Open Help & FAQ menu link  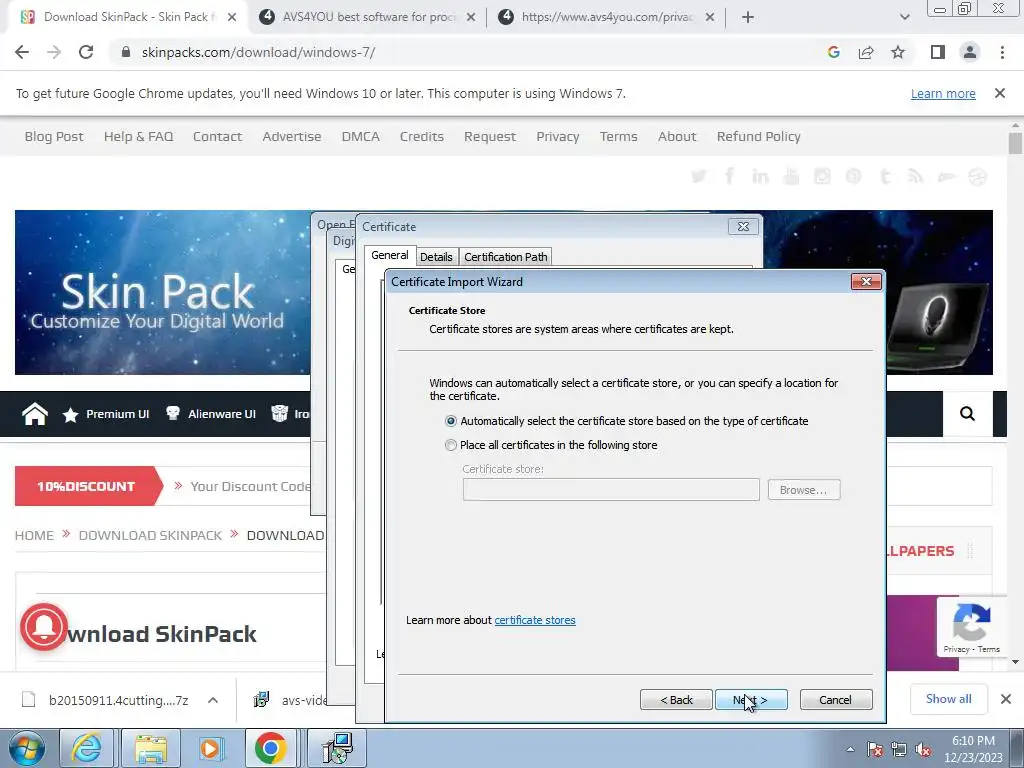[x=138, y=136]
